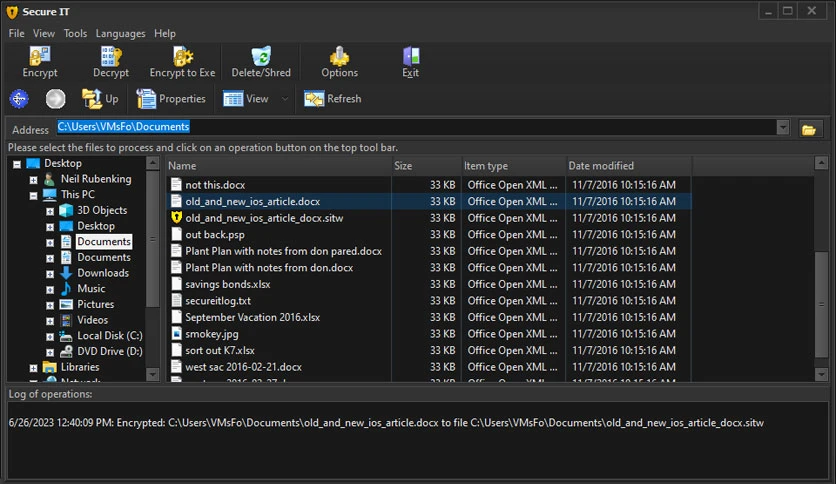Select file old_and_new_ios_article.docx

pos(253,201)
